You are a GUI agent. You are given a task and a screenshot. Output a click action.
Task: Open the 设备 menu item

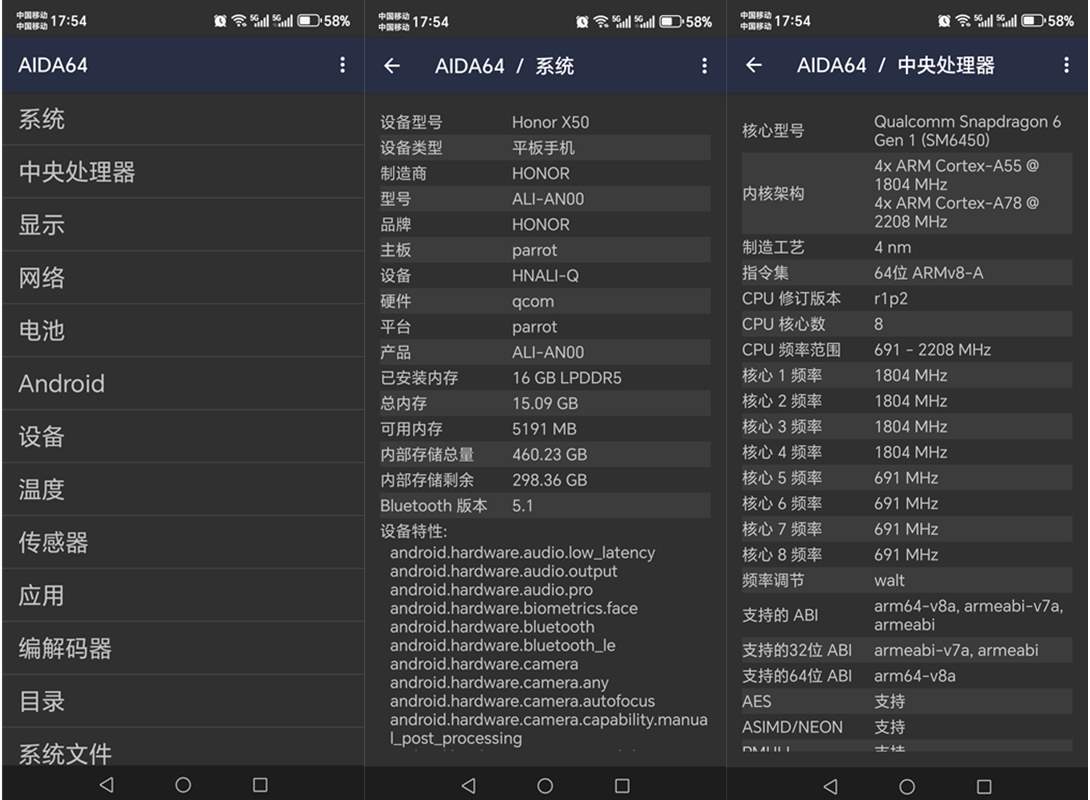(x=183, y=436)
